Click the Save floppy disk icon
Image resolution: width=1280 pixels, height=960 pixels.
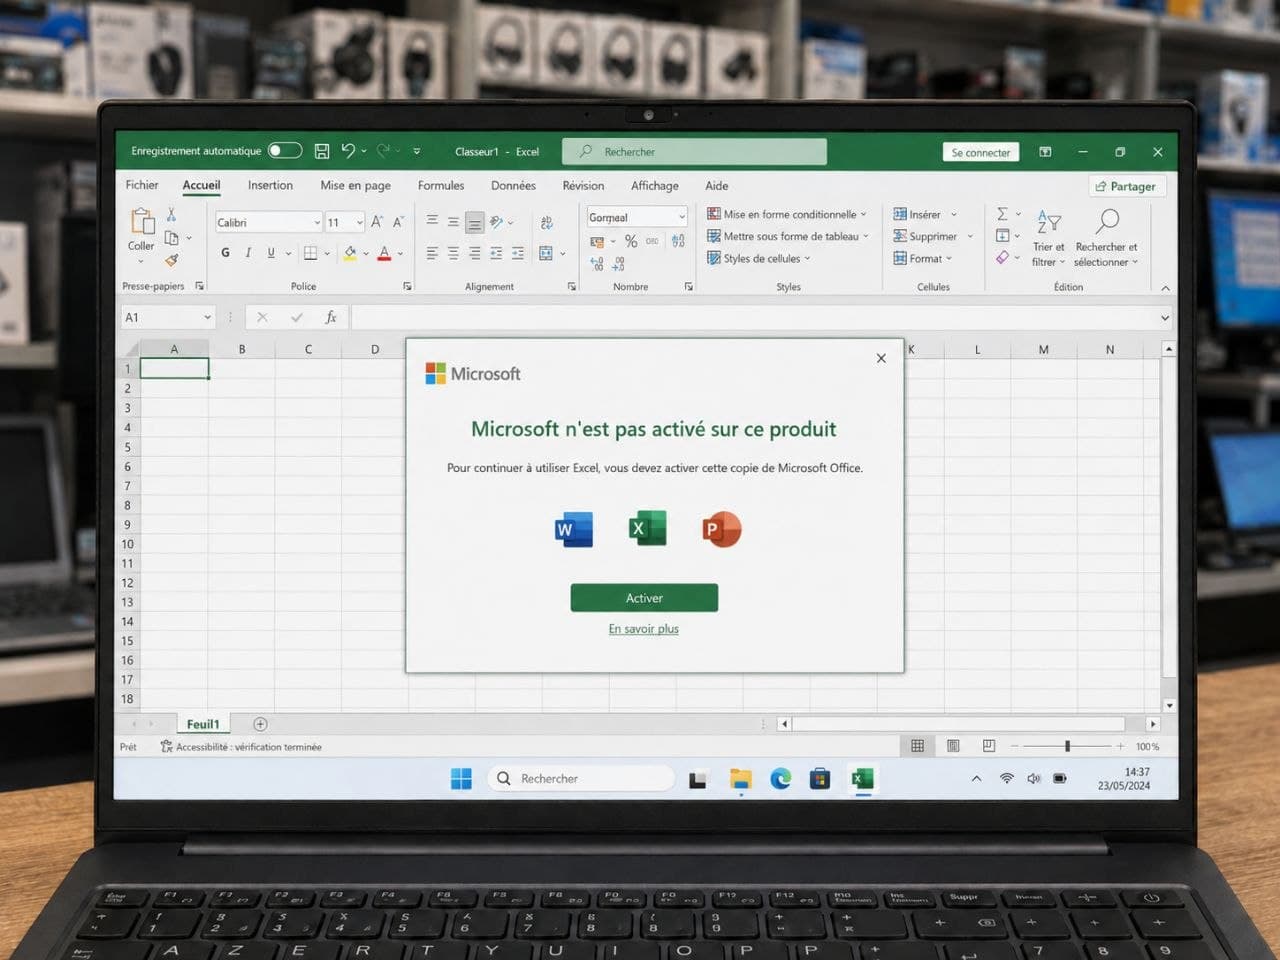click(322, 151)
